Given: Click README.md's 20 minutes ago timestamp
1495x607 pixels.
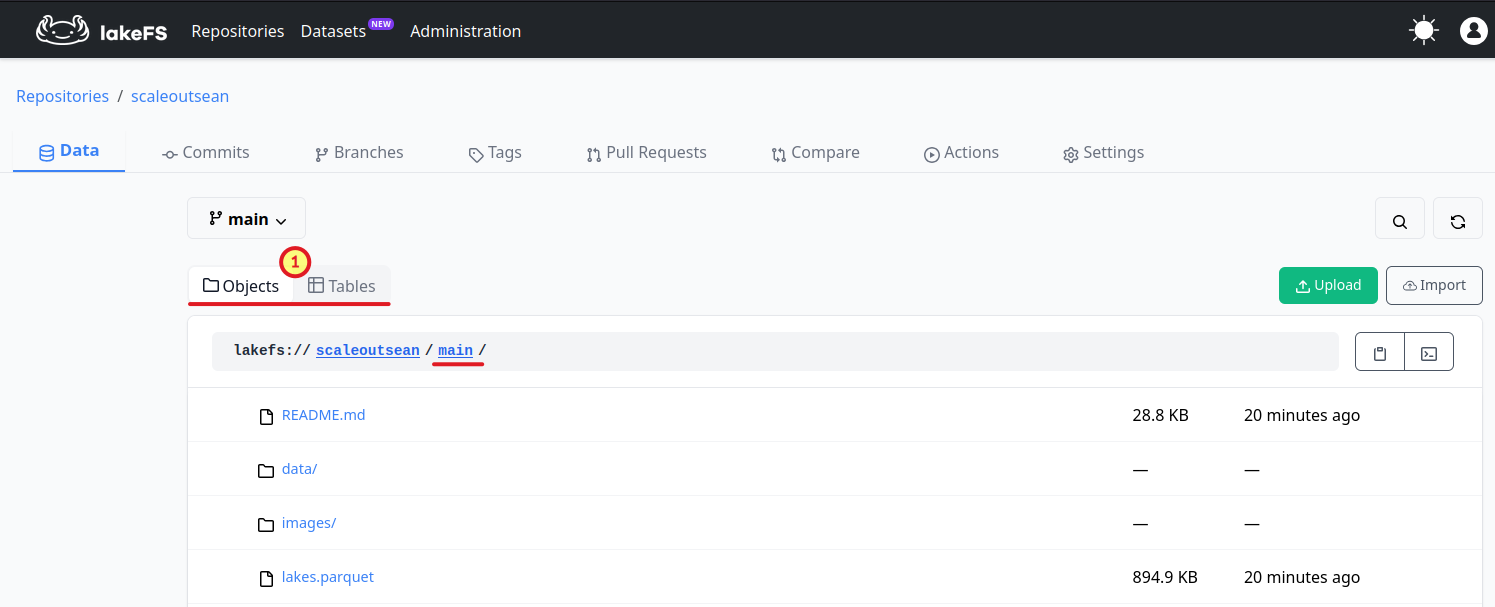Looking at the screenshot, I should point(1302,415).
